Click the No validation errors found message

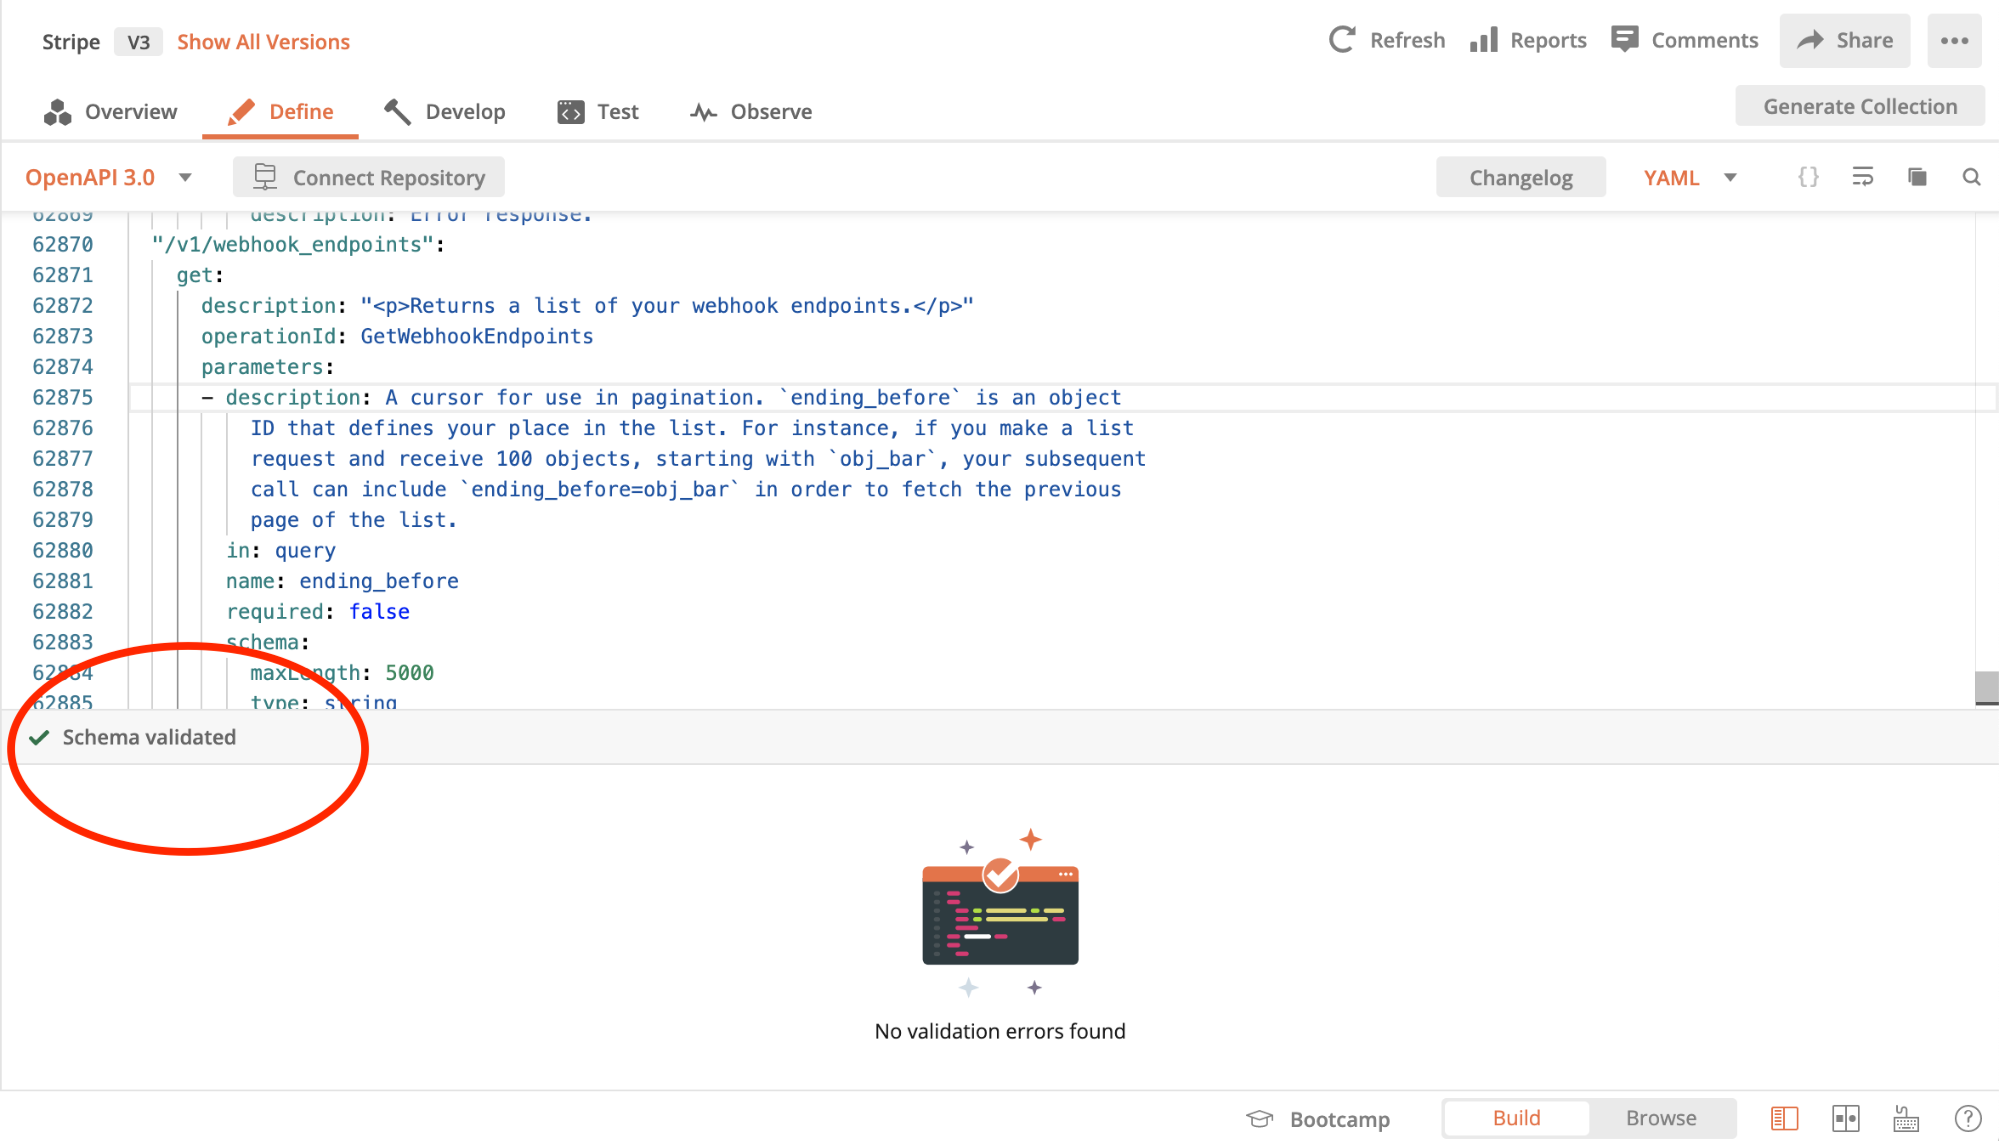click(1000, 1031)
